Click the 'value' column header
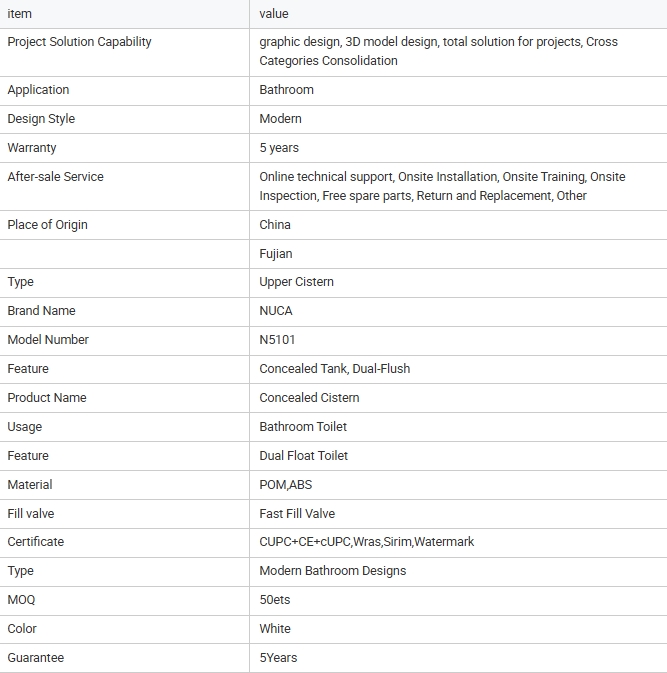This screenshot has width=667, height=673. point(274,14)
